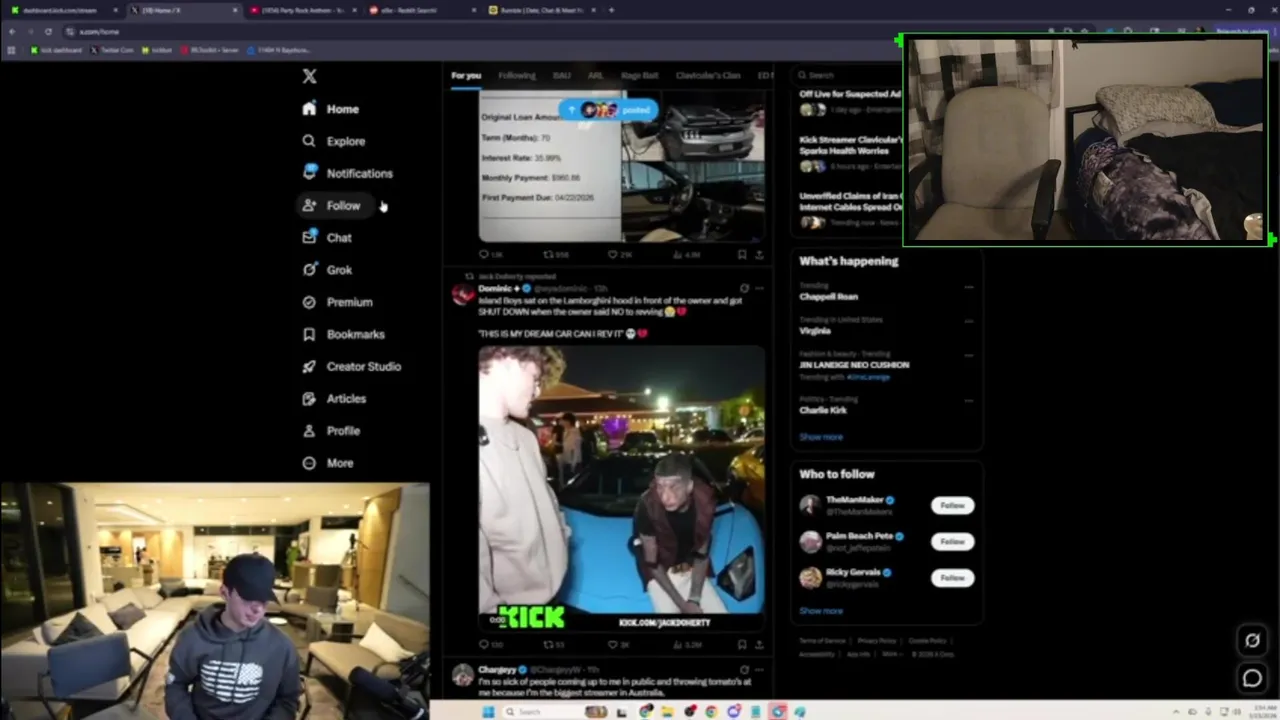Viewport: 1280px width, 720px height.
Task: Click the Windows Start button
Action: tap(488, 711)
